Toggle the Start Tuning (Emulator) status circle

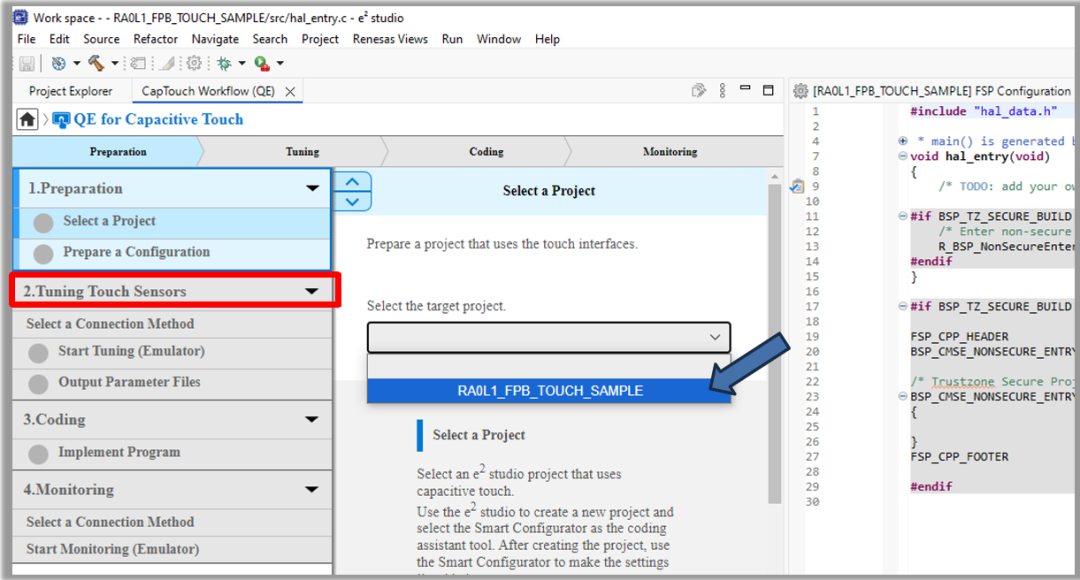39,353
